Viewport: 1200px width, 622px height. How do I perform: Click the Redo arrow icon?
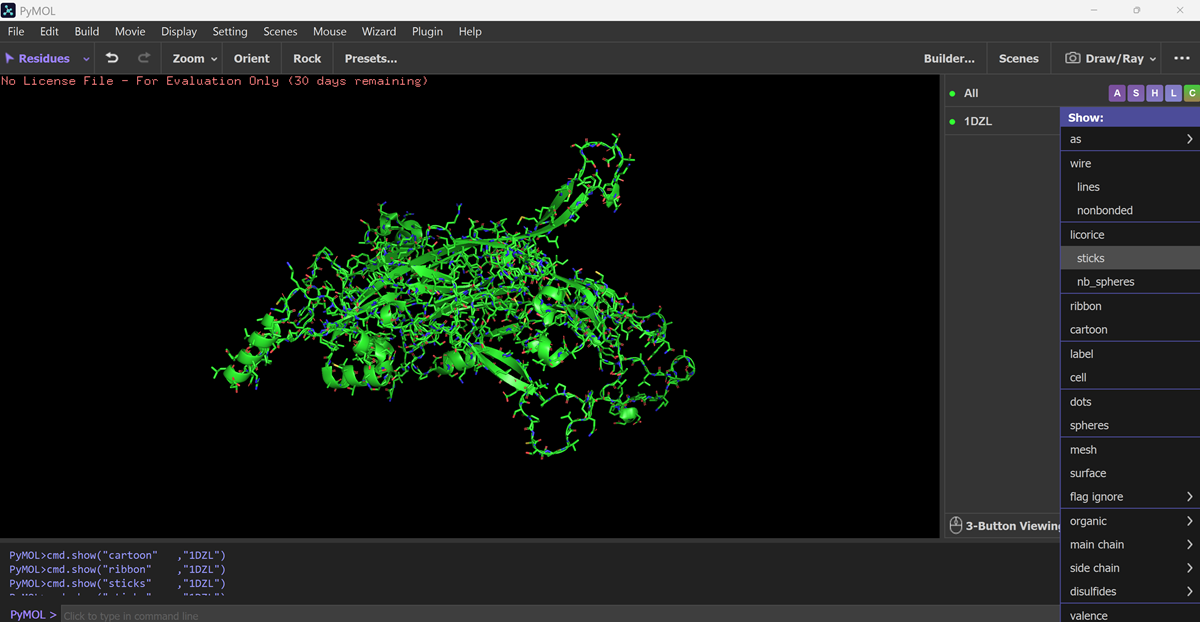coord(144,58)
